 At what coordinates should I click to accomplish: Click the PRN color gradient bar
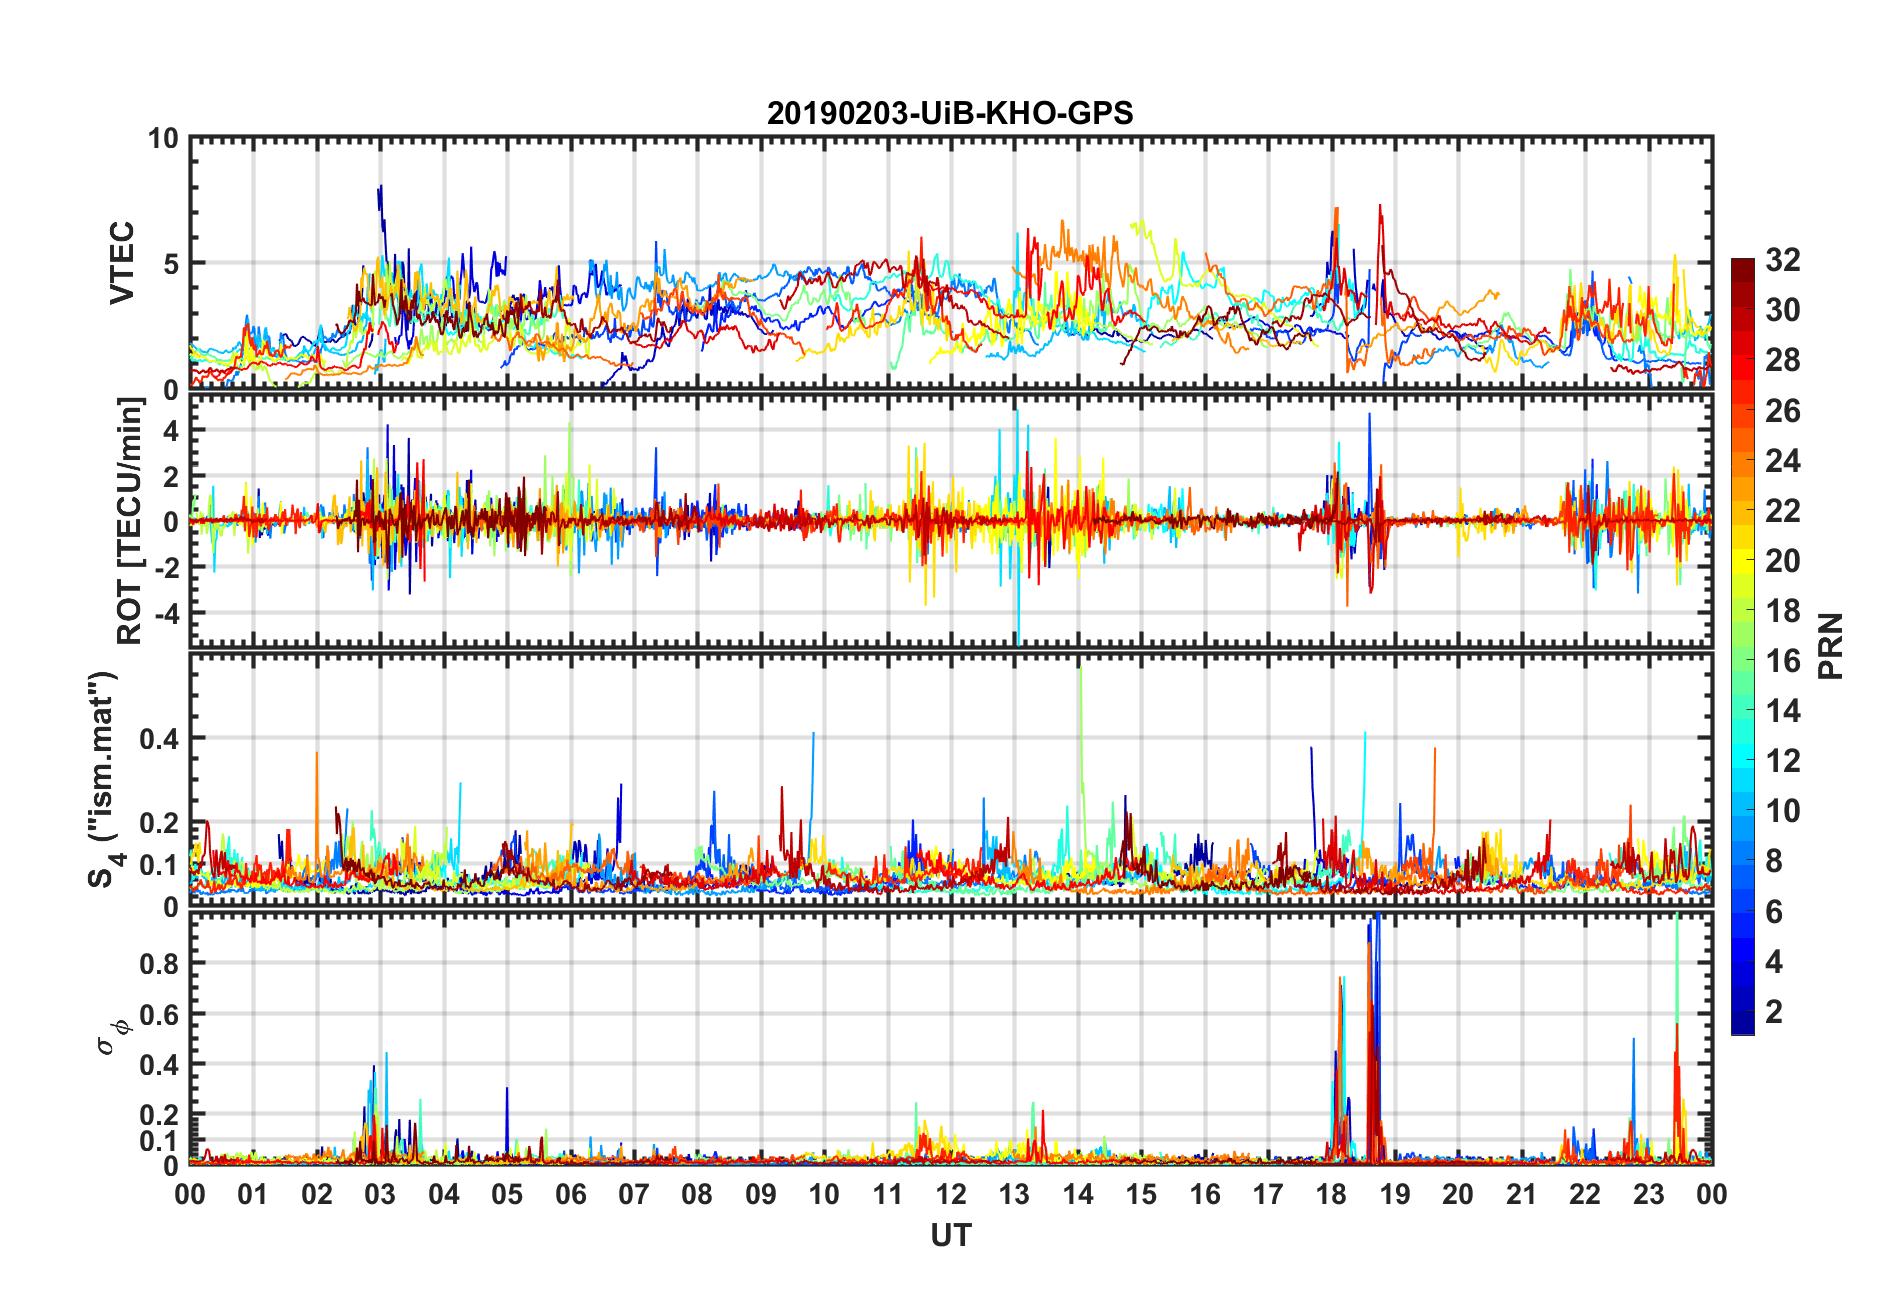(x=1743, y=647)
